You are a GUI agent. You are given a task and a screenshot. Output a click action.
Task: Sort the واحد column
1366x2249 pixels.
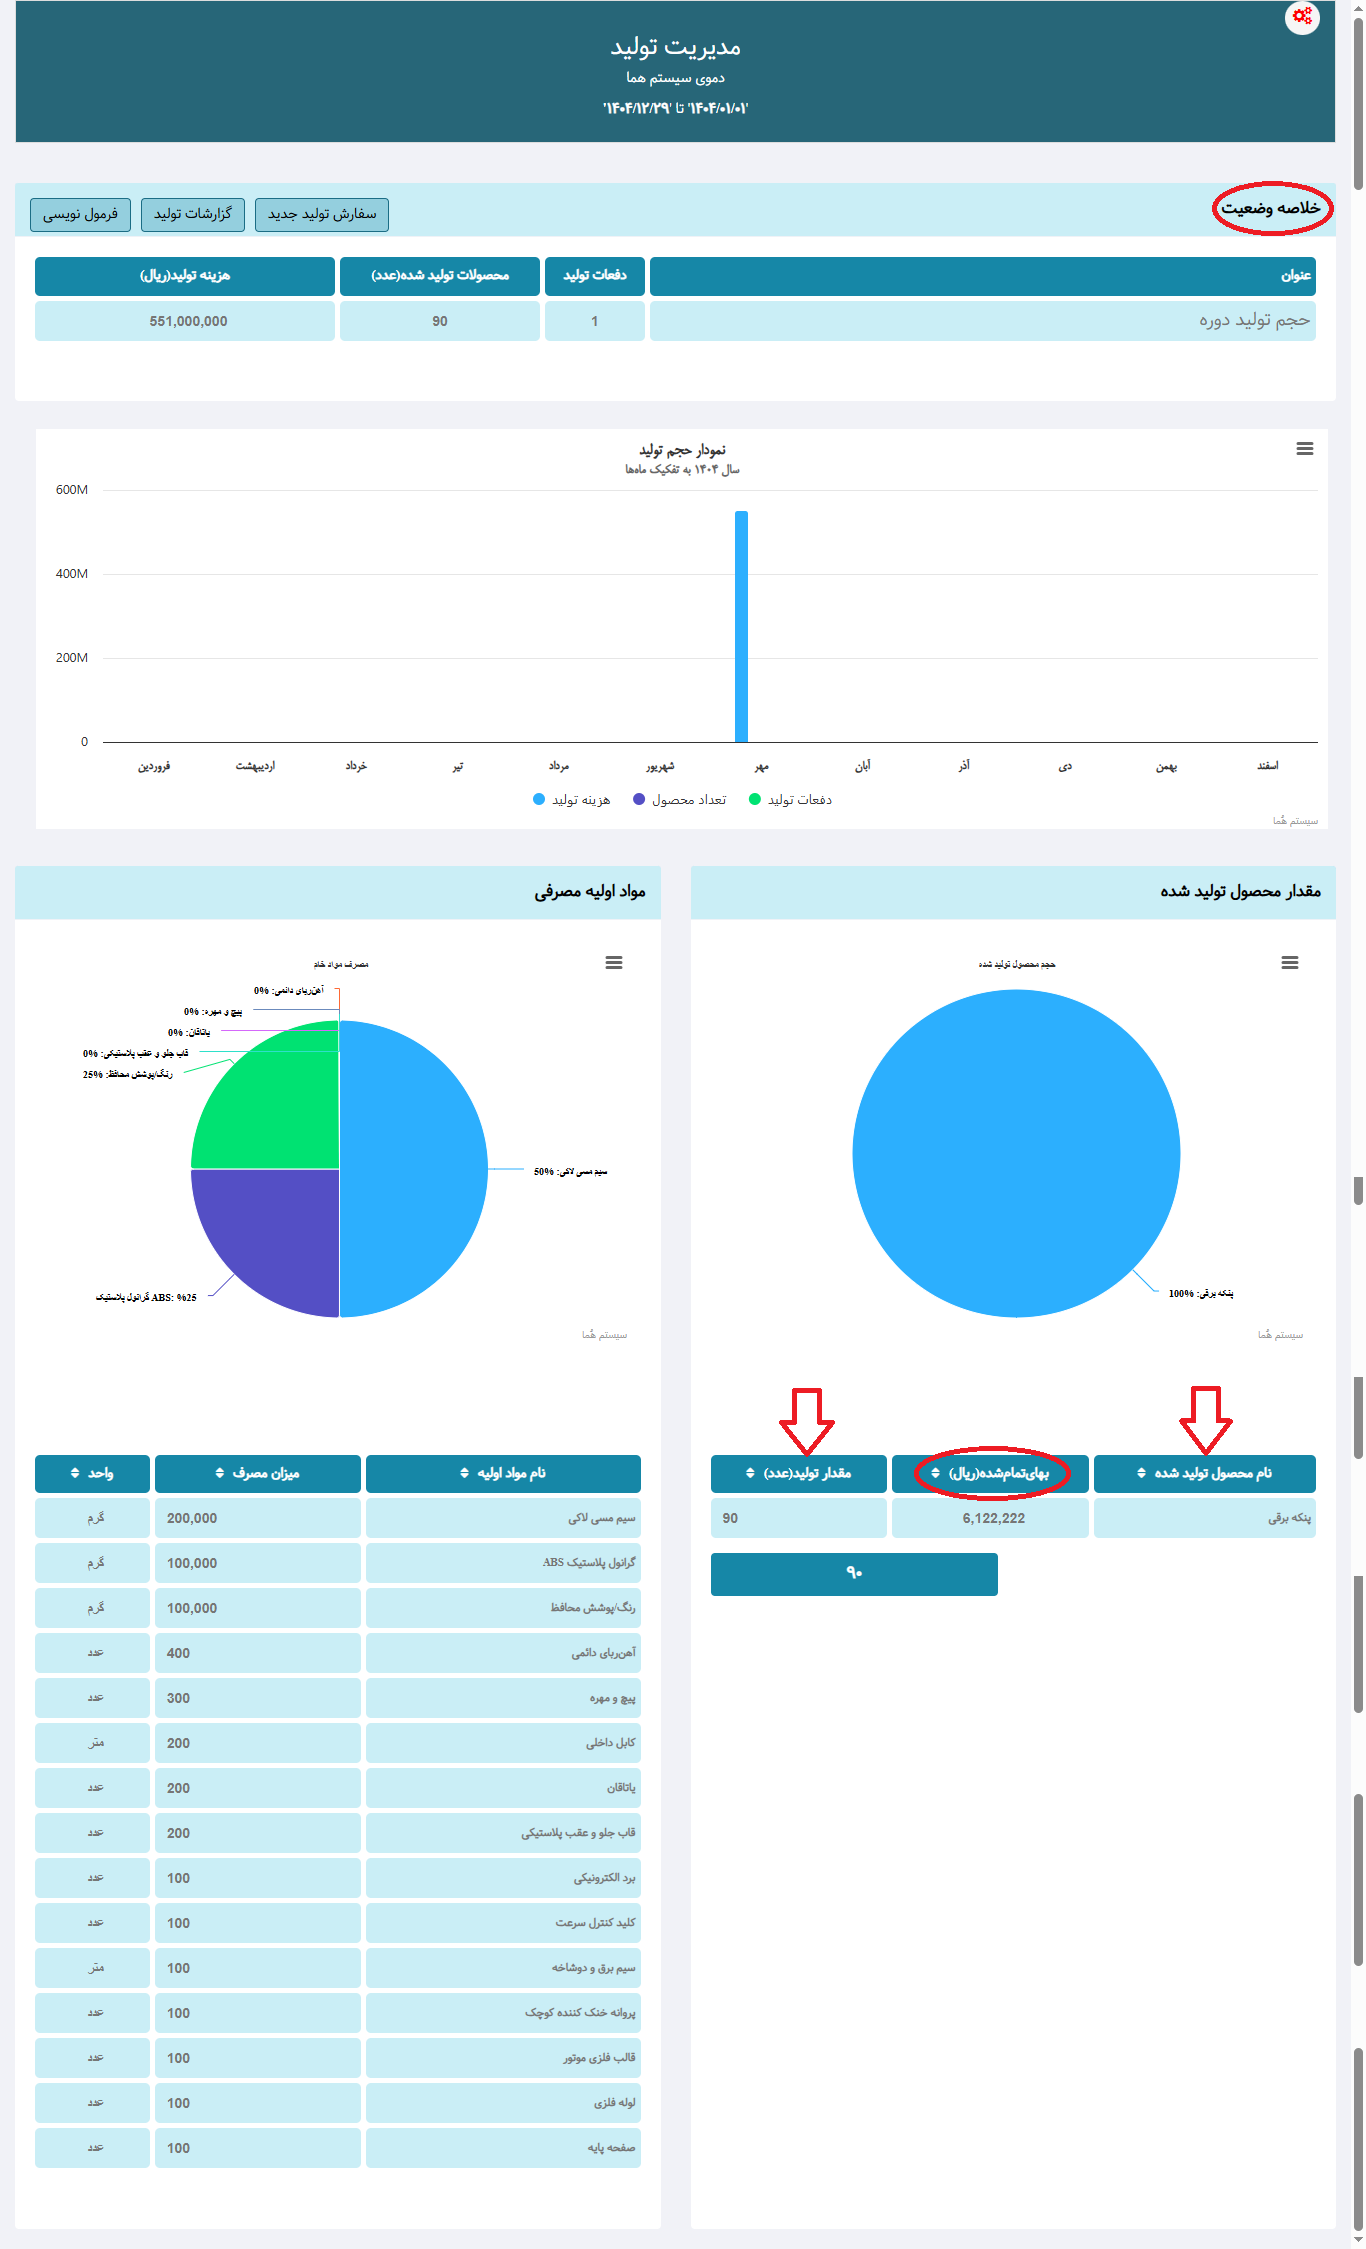click(x=92, y=1473)
